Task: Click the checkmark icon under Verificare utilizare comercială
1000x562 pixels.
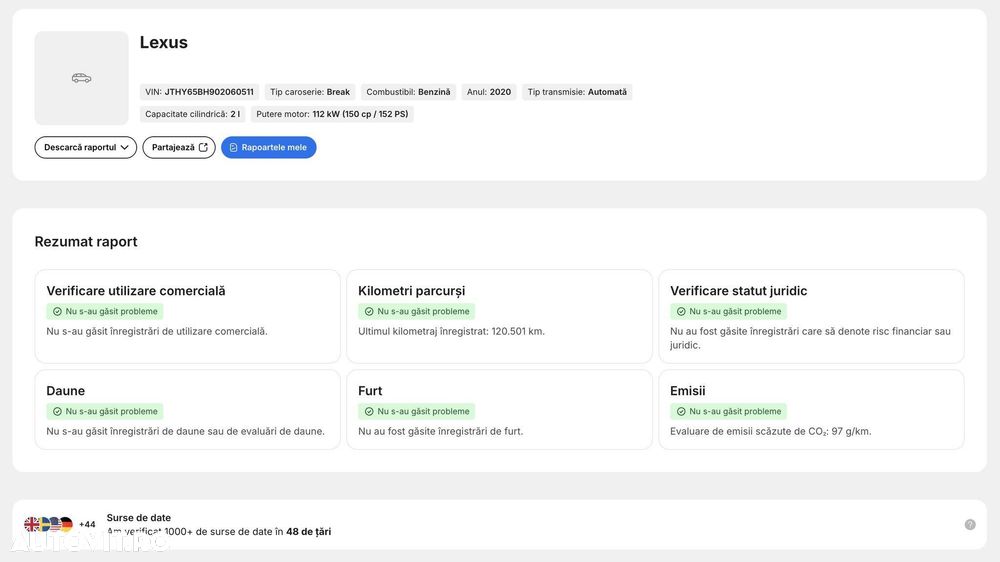Action: (57, 311)
